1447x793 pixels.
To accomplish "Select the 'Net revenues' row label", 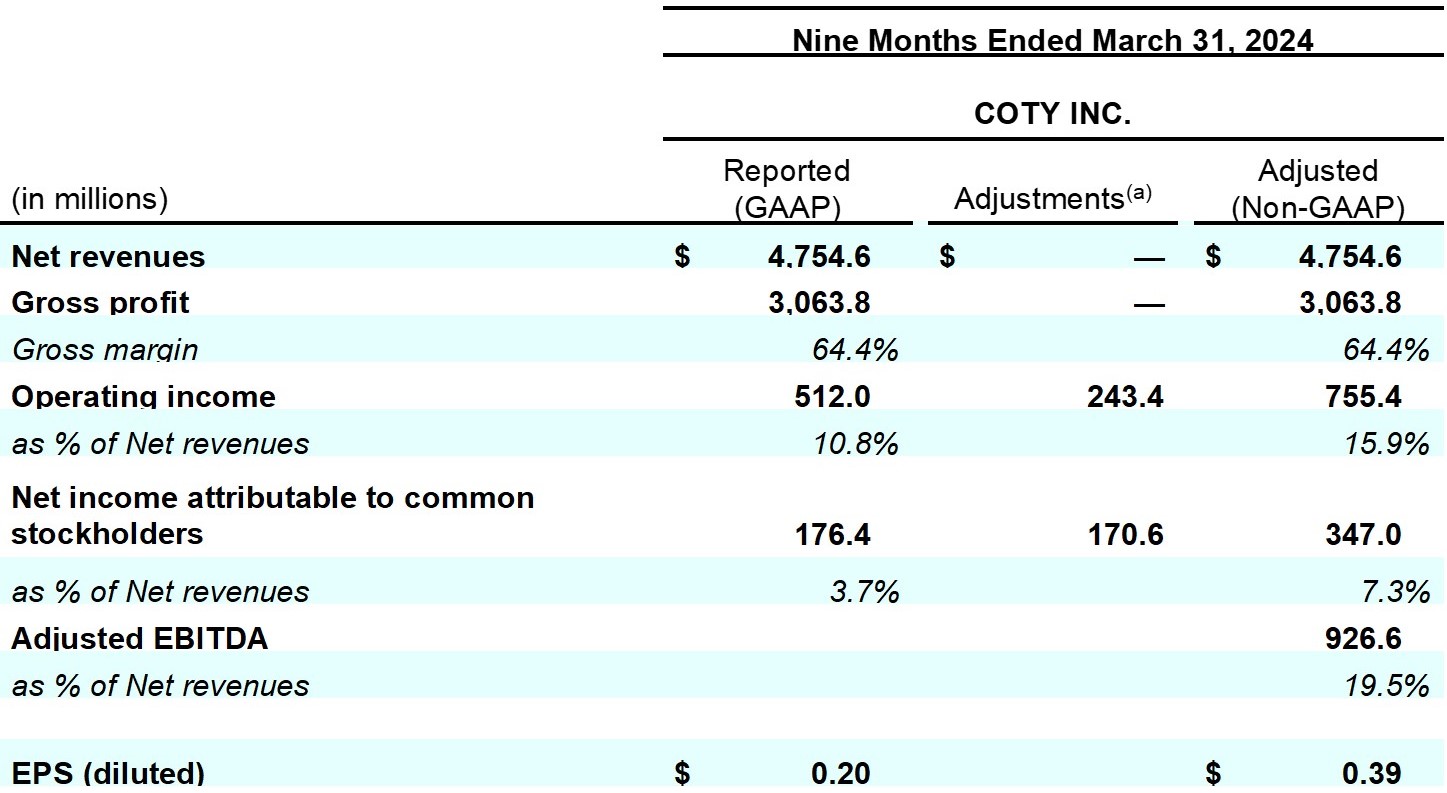I will coord(108,256).
